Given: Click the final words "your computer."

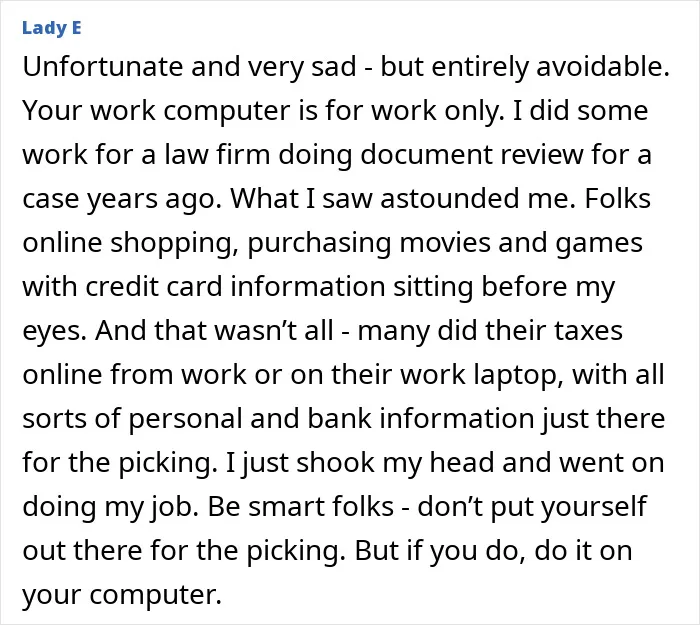Looking at the screenshot, I should 122,594.
